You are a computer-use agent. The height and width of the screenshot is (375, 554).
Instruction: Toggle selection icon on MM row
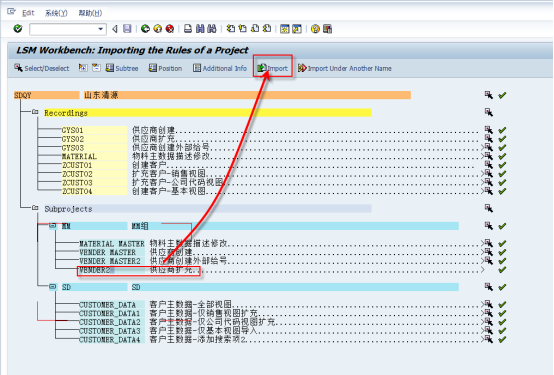click(489, 225)
